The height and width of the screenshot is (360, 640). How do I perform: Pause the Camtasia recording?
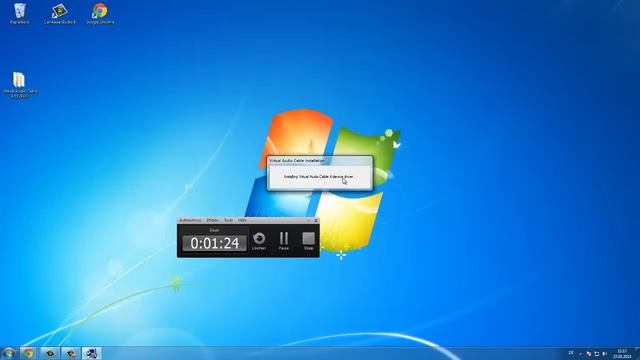pyautogui.click(x=284, y=241)
